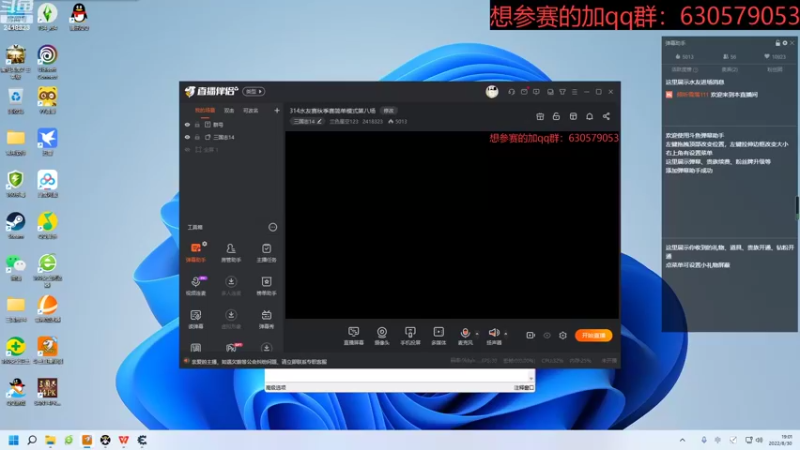Toggle lock icon in danmu helper header

tap(778, 43)
